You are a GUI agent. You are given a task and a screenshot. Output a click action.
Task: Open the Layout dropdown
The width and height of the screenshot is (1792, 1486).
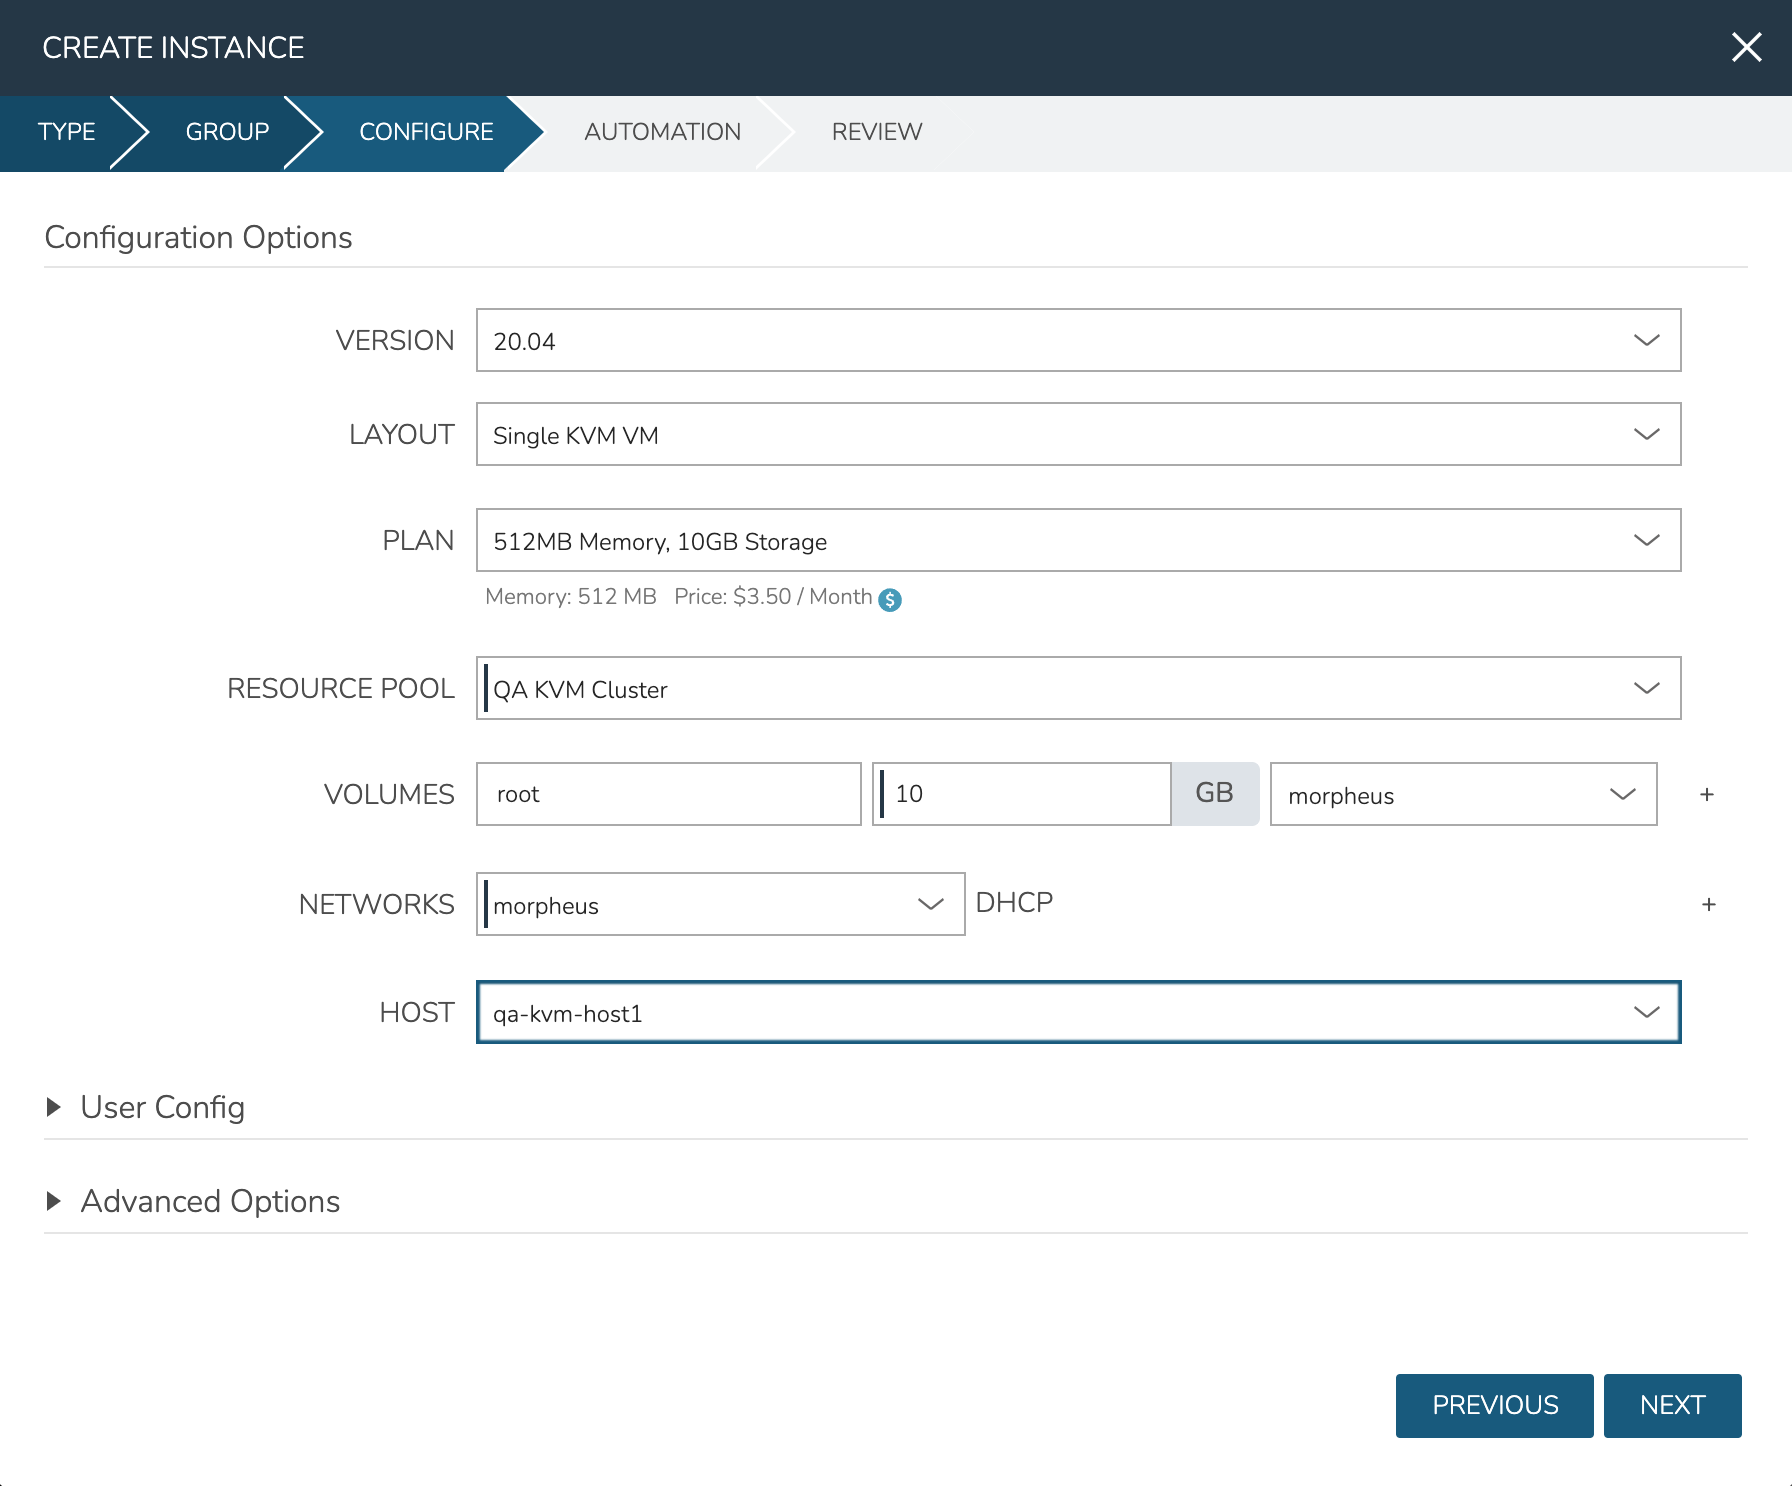pos(1078,434)
